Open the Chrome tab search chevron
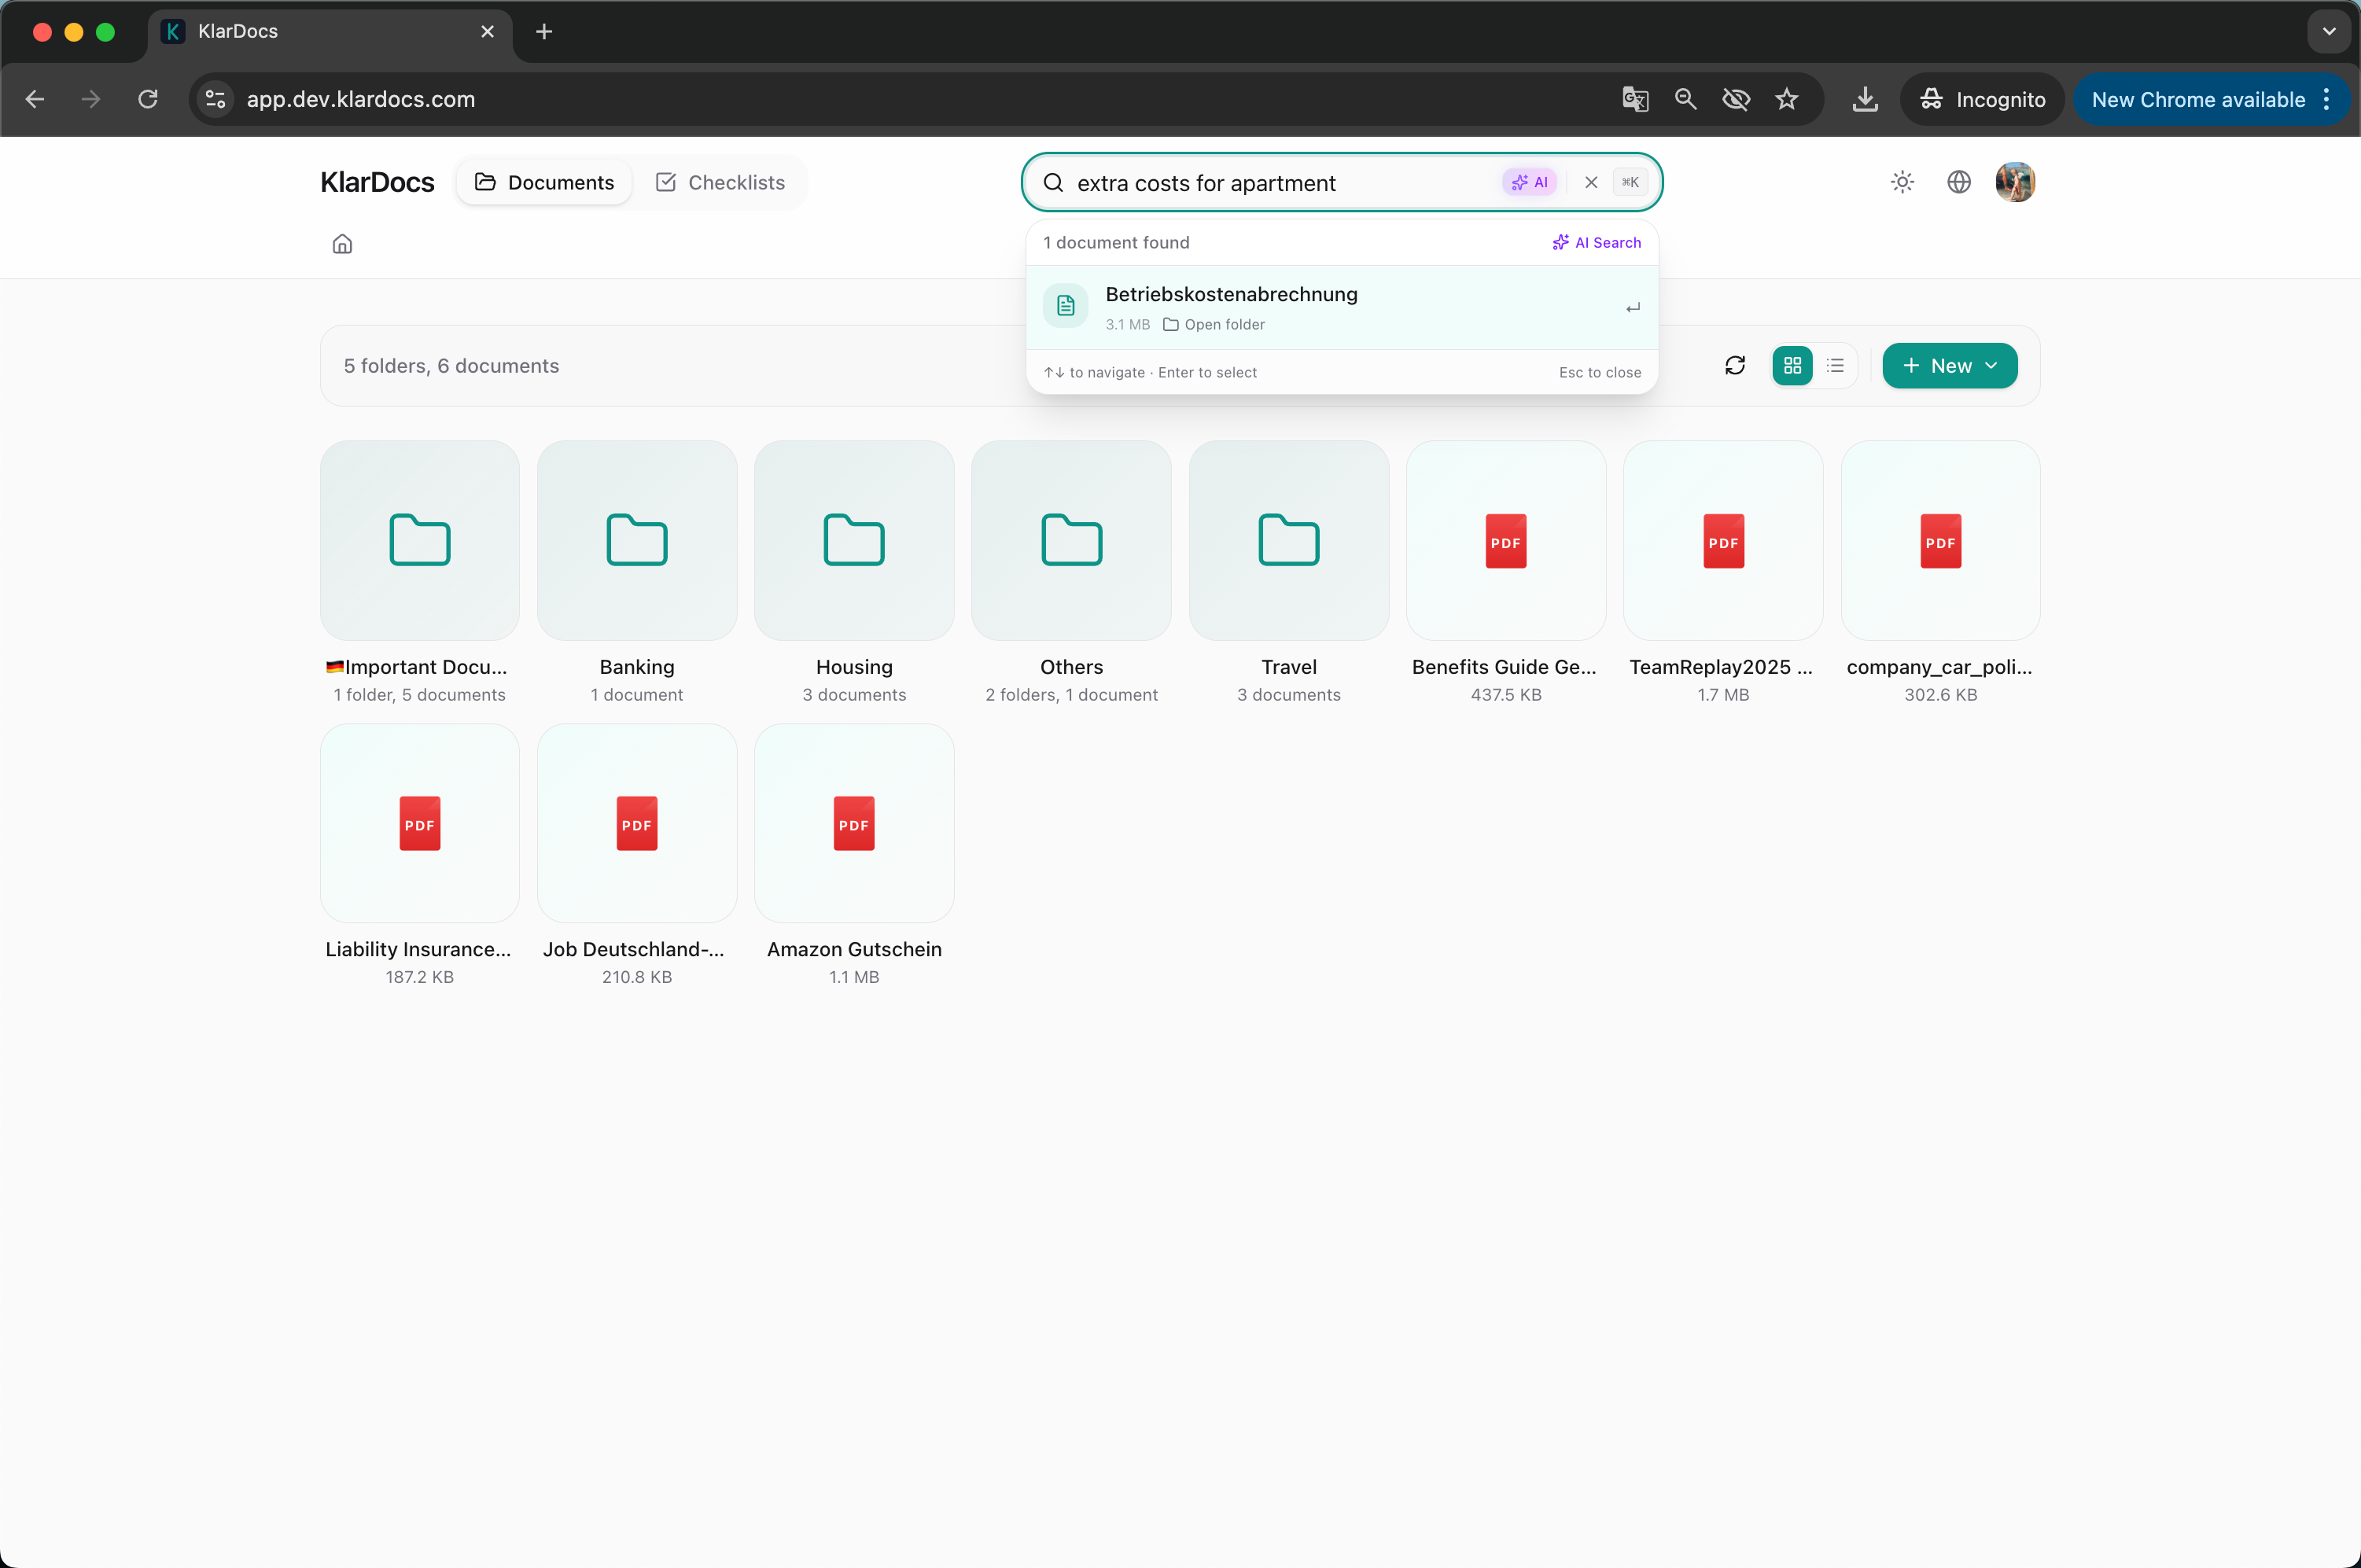Viewport: 2361px width, 1568px height. click(x=2328, y=32)
